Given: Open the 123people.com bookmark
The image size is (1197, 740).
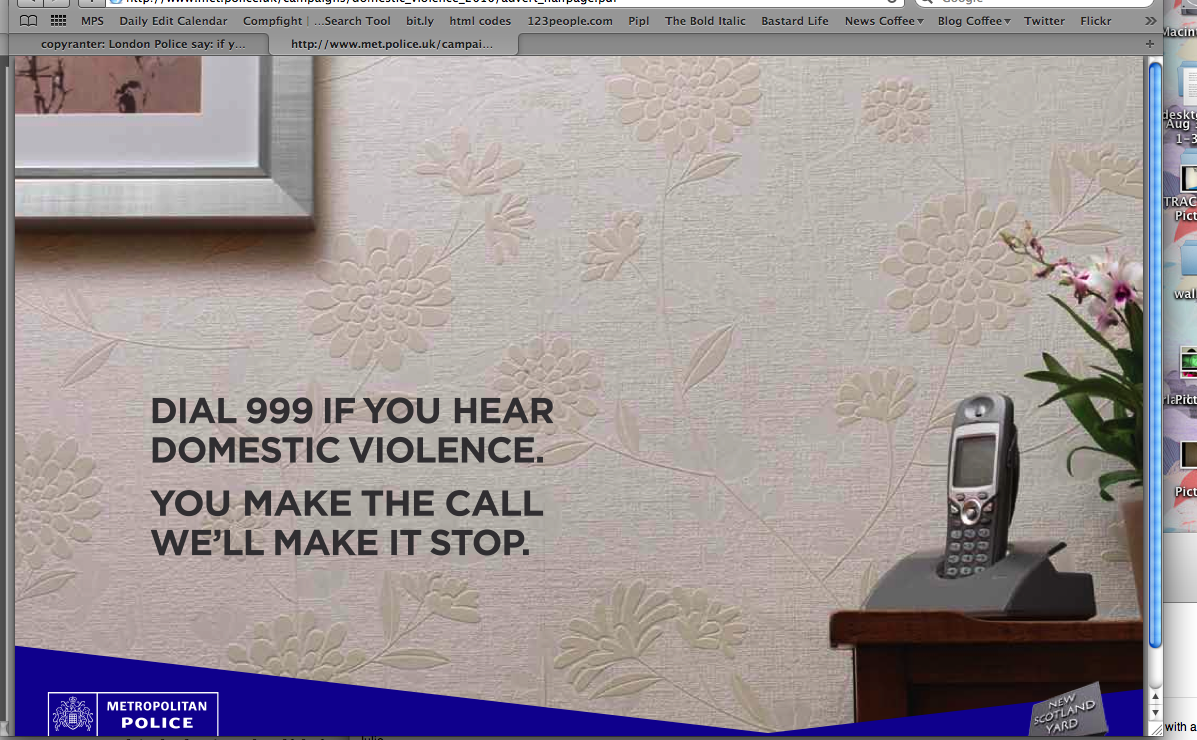Looking at the screenshot, I should tap(569, 21).
